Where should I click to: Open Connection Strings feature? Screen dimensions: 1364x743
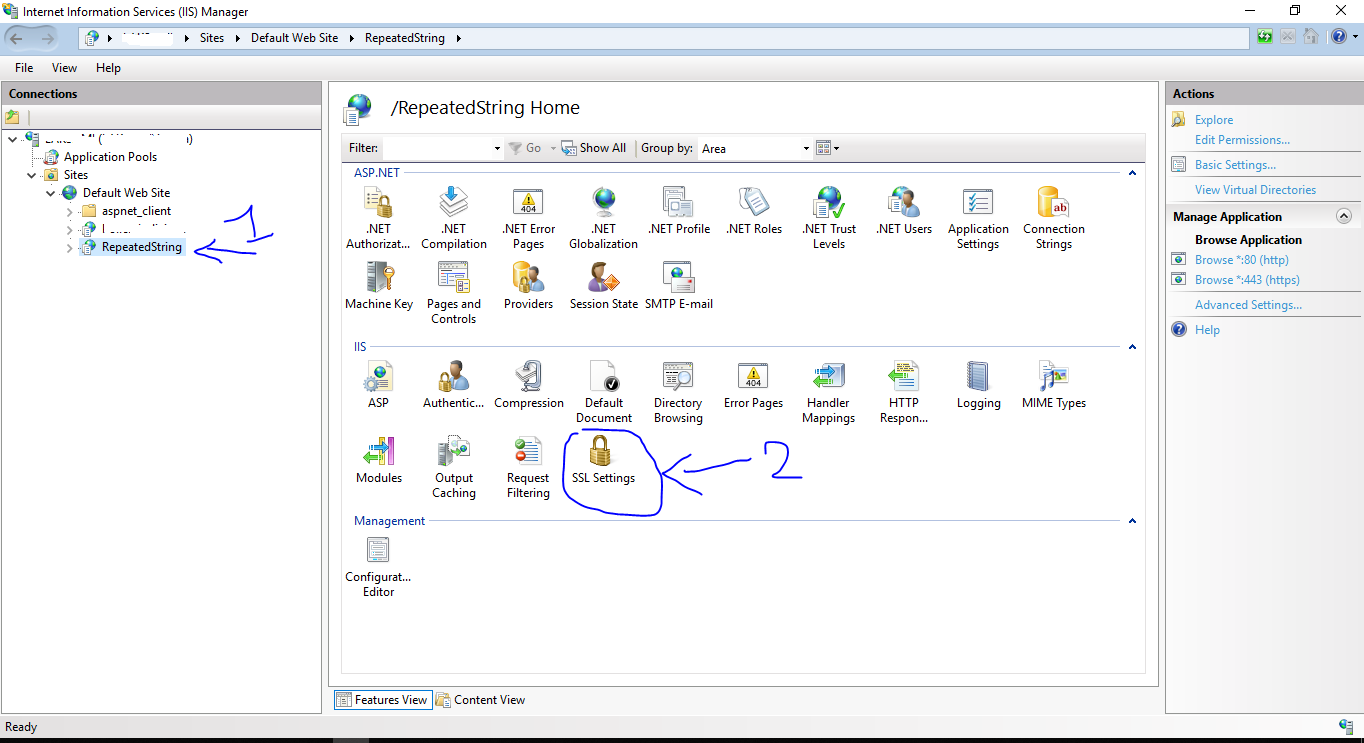(1054, 218)
